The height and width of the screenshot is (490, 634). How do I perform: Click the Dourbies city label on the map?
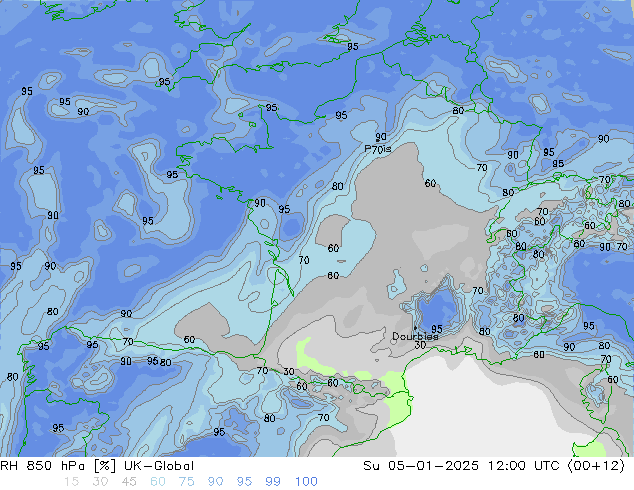(x=415, y=336)
